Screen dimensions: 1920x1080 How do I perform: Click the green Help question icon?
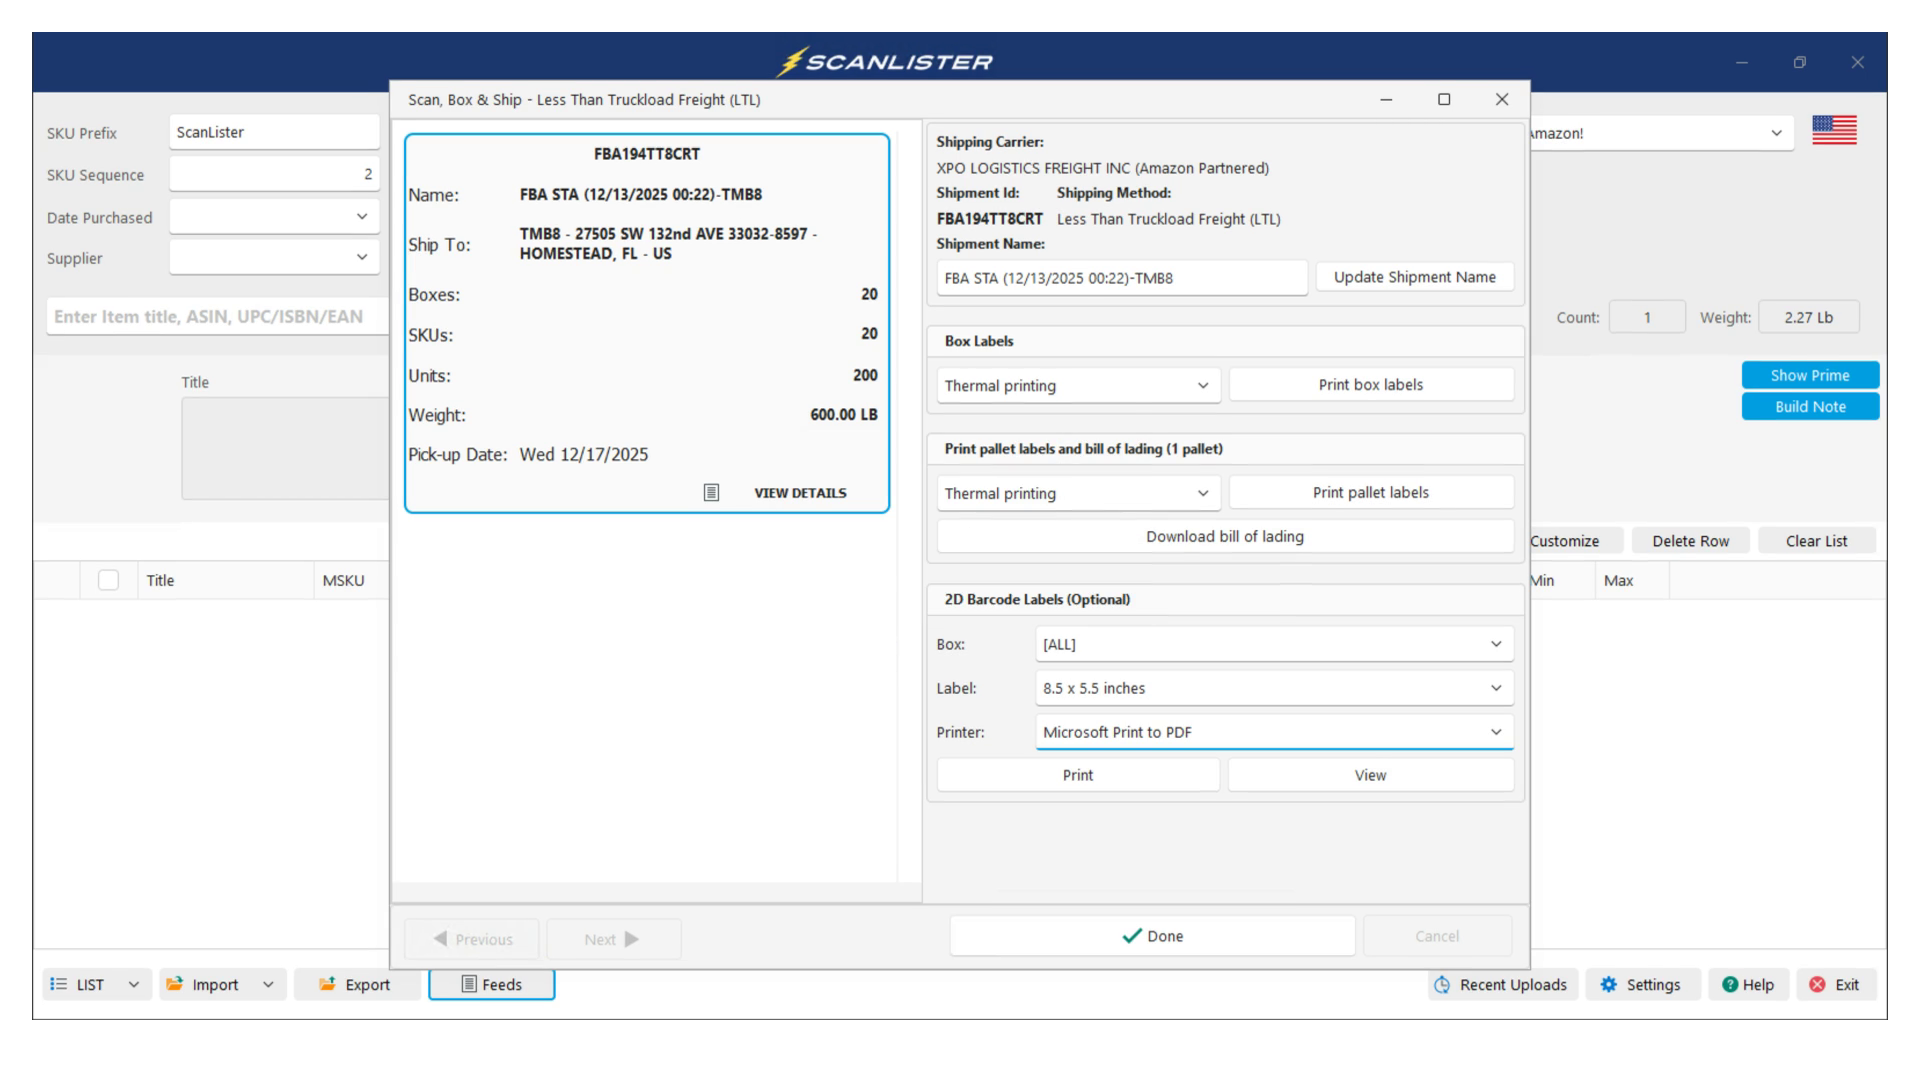pos(1729,984)
